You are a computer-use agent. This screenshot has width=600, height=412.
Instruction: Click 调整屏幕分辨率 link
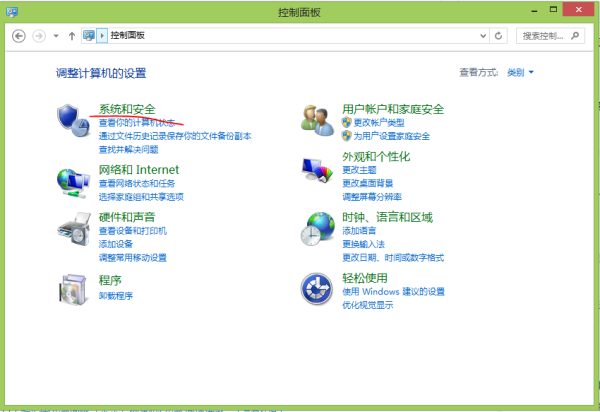[372, 197]
